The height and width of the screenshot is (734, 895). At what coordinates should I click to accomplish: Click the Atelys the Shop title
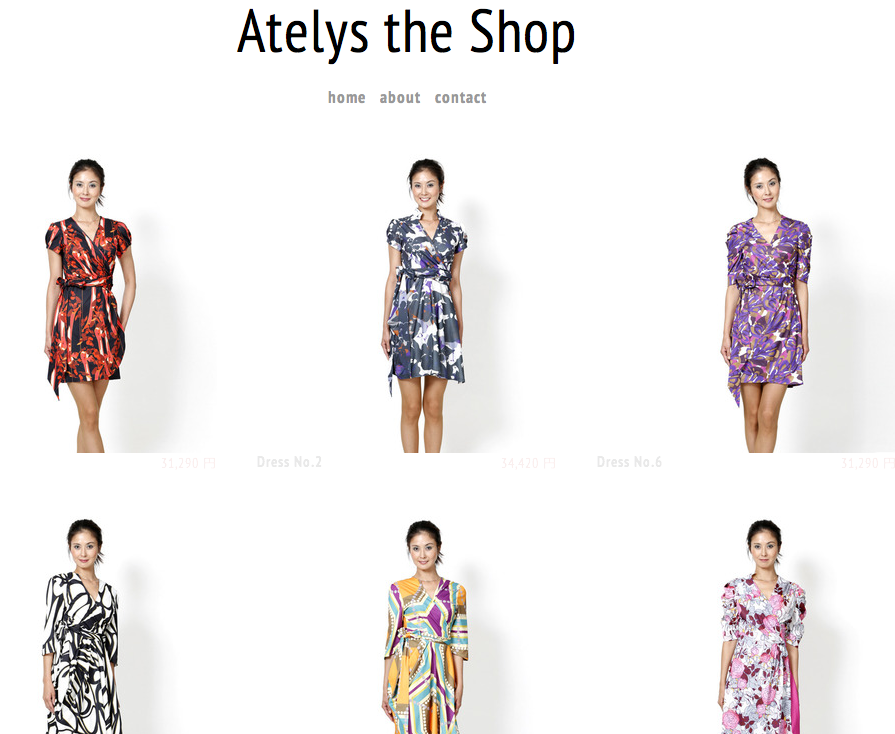pos(406,33)
